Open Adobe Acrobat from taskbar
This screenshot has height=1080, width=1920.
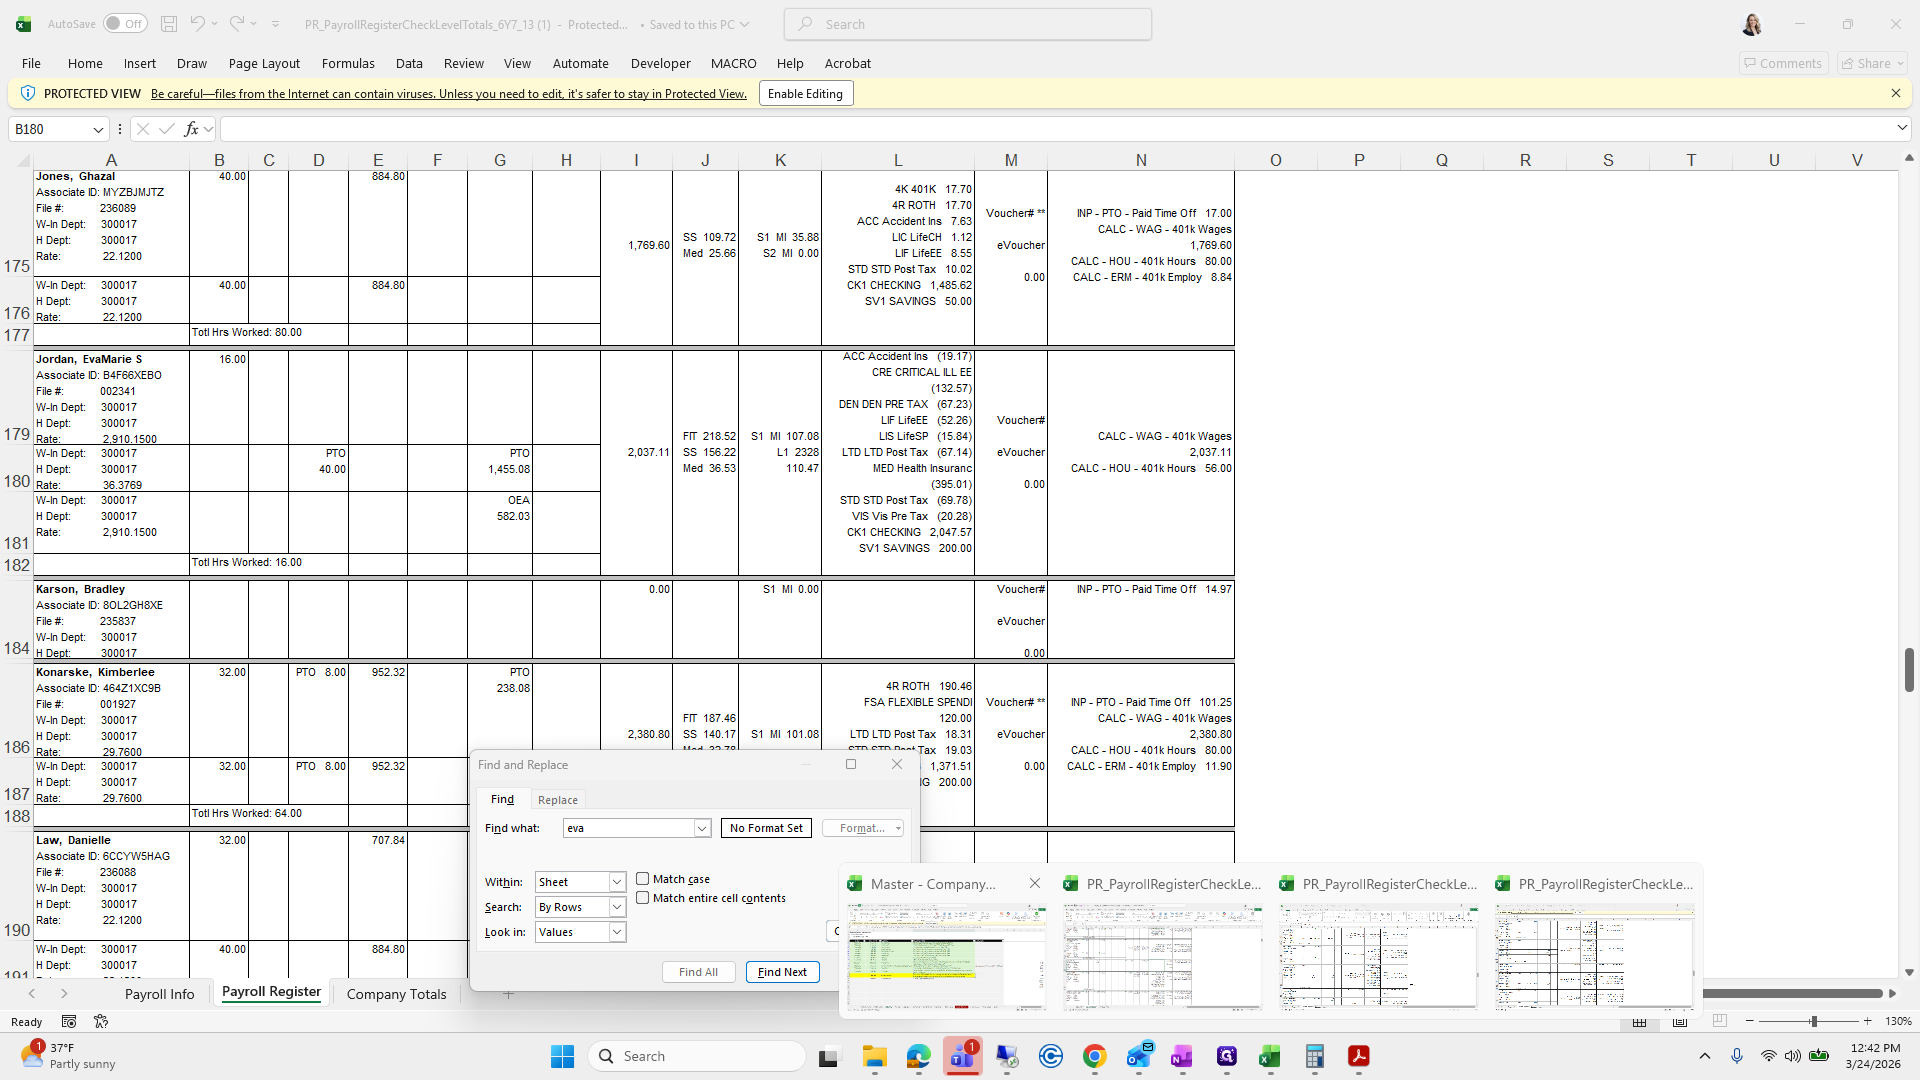[1358, 1056]
